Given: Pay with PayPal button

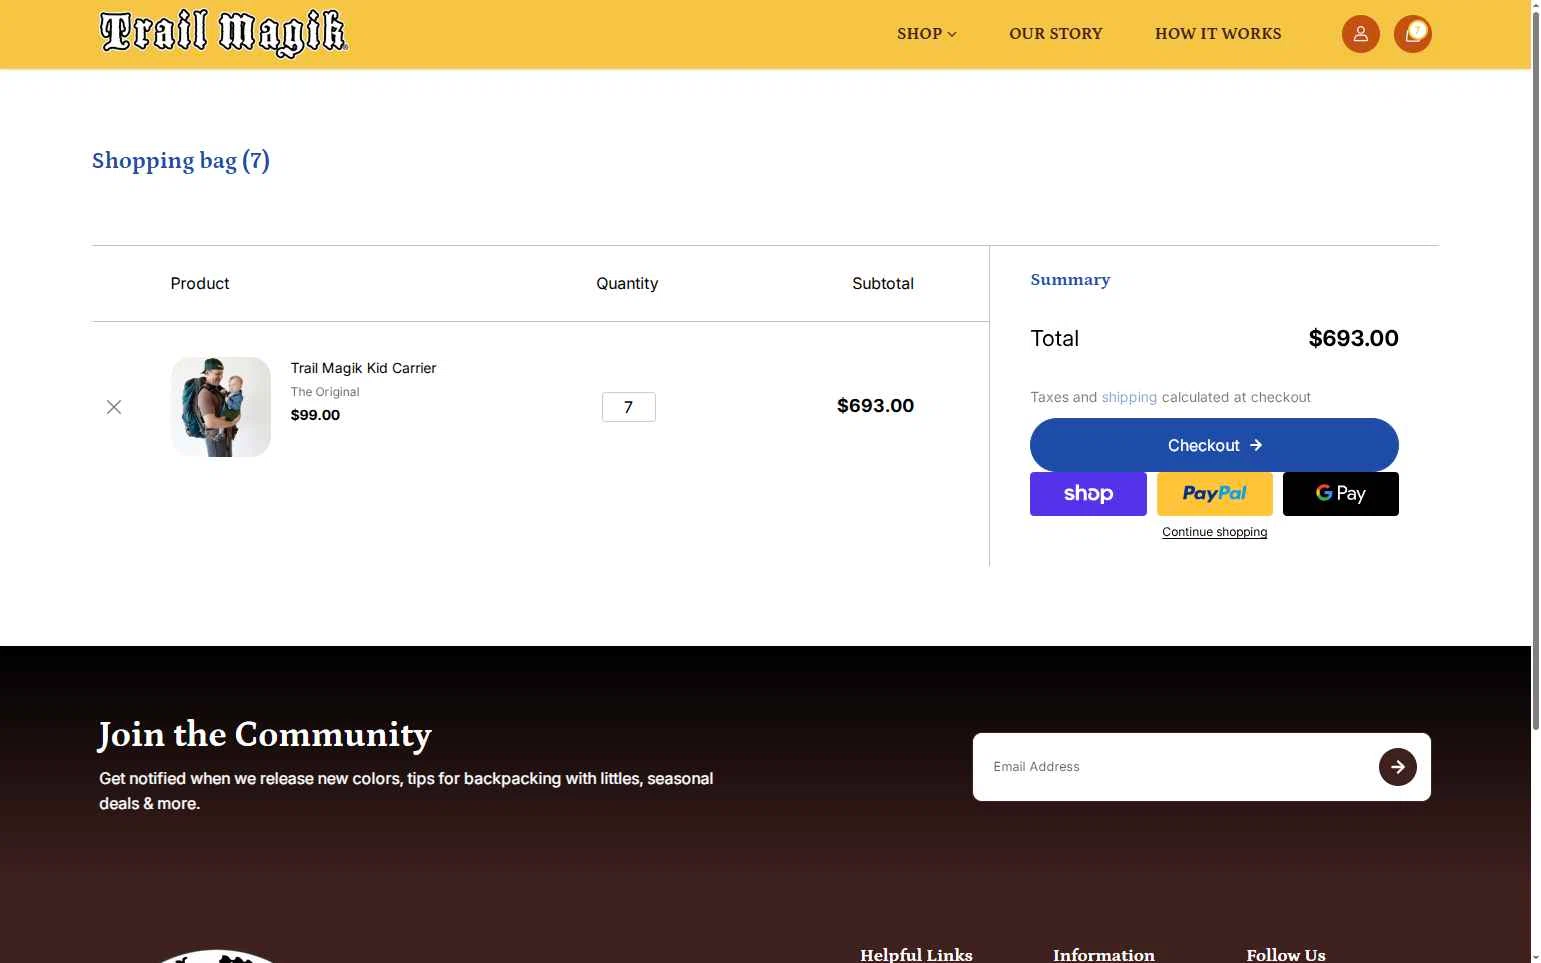Looking at the screenshot, I should point(1214,494).
